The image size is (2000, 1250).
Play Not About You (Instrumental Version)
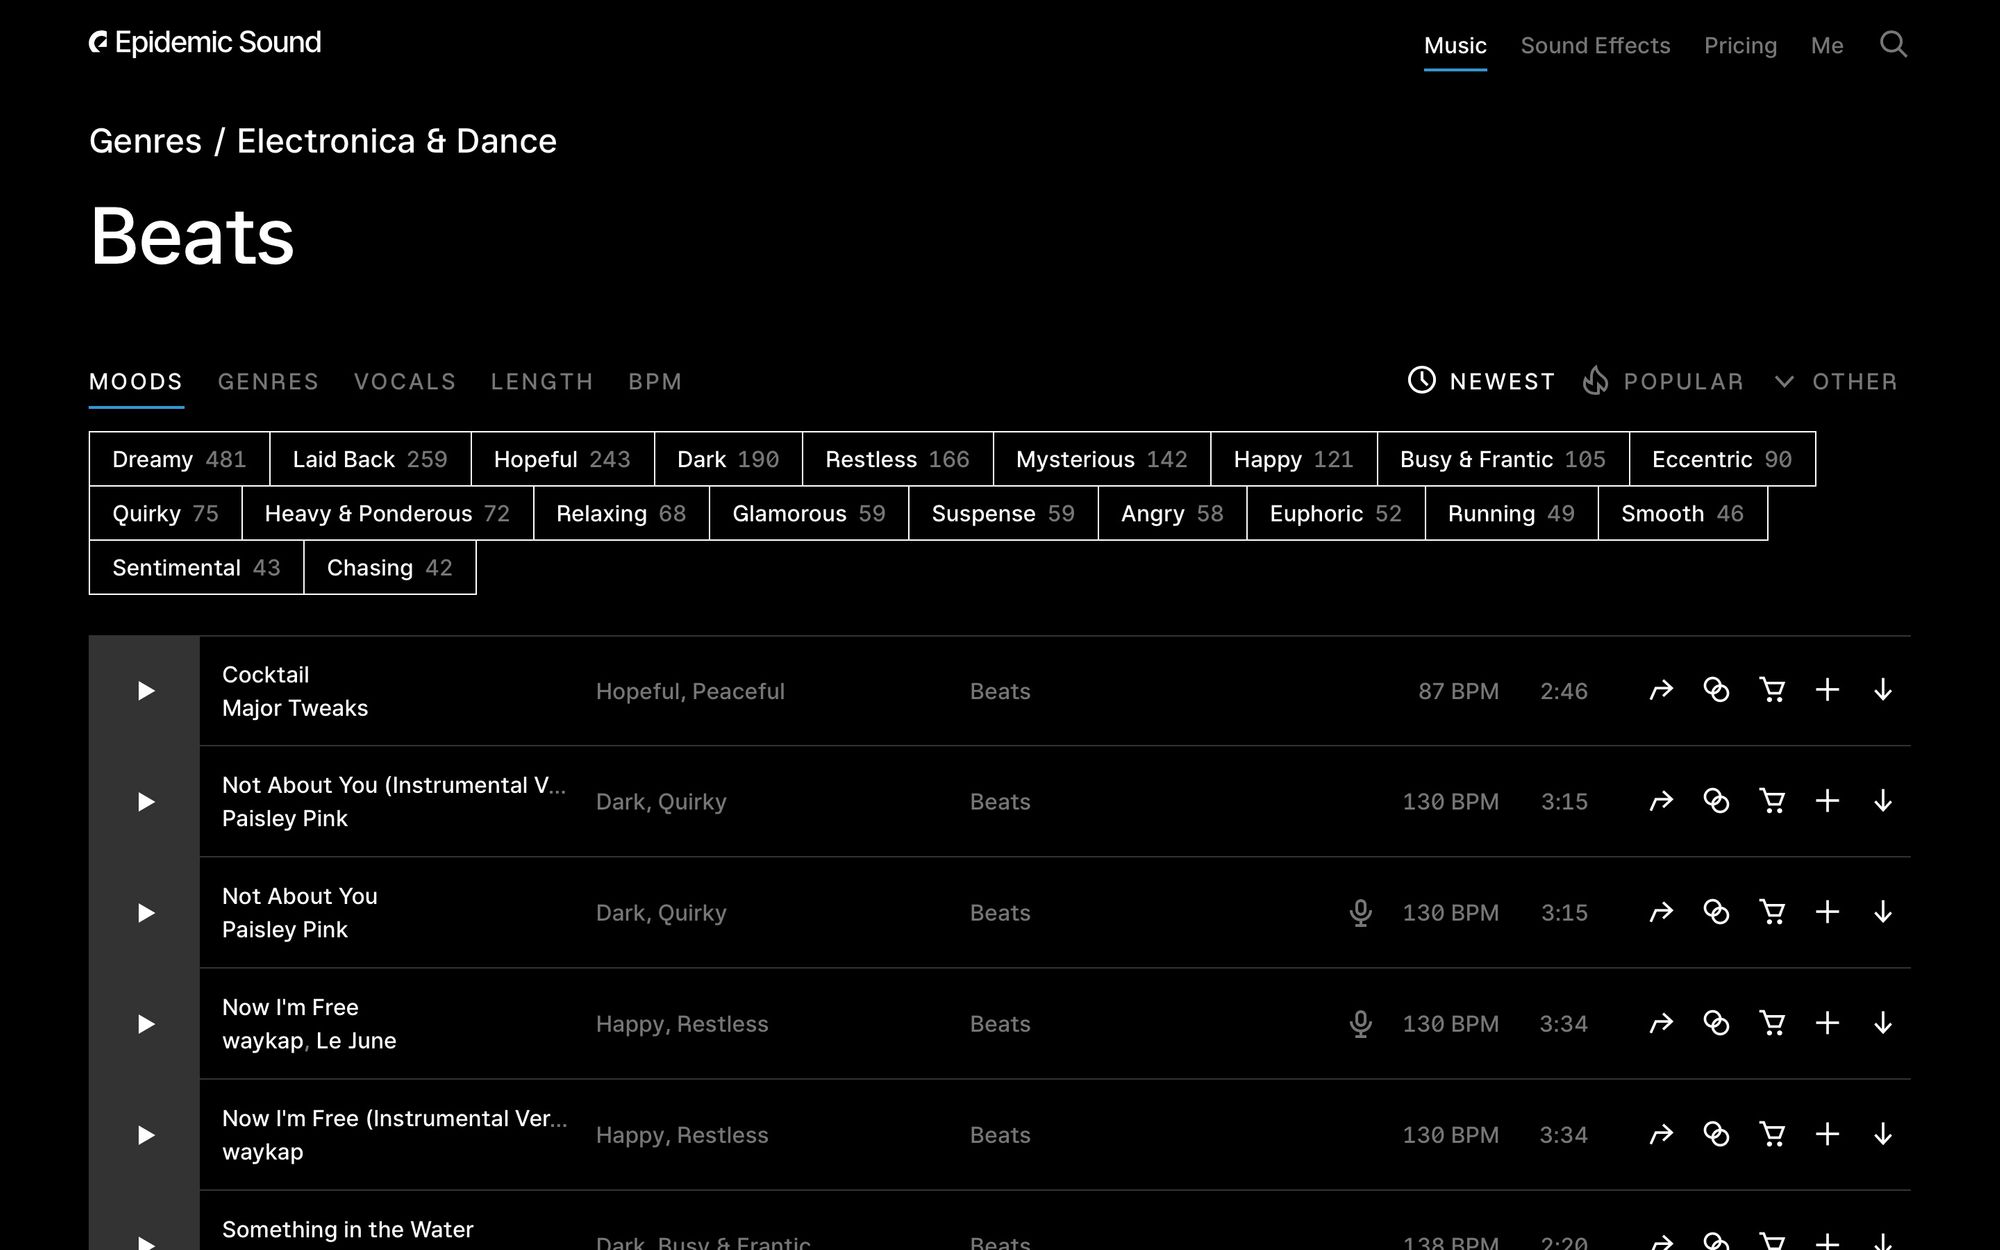coord(145,802)
